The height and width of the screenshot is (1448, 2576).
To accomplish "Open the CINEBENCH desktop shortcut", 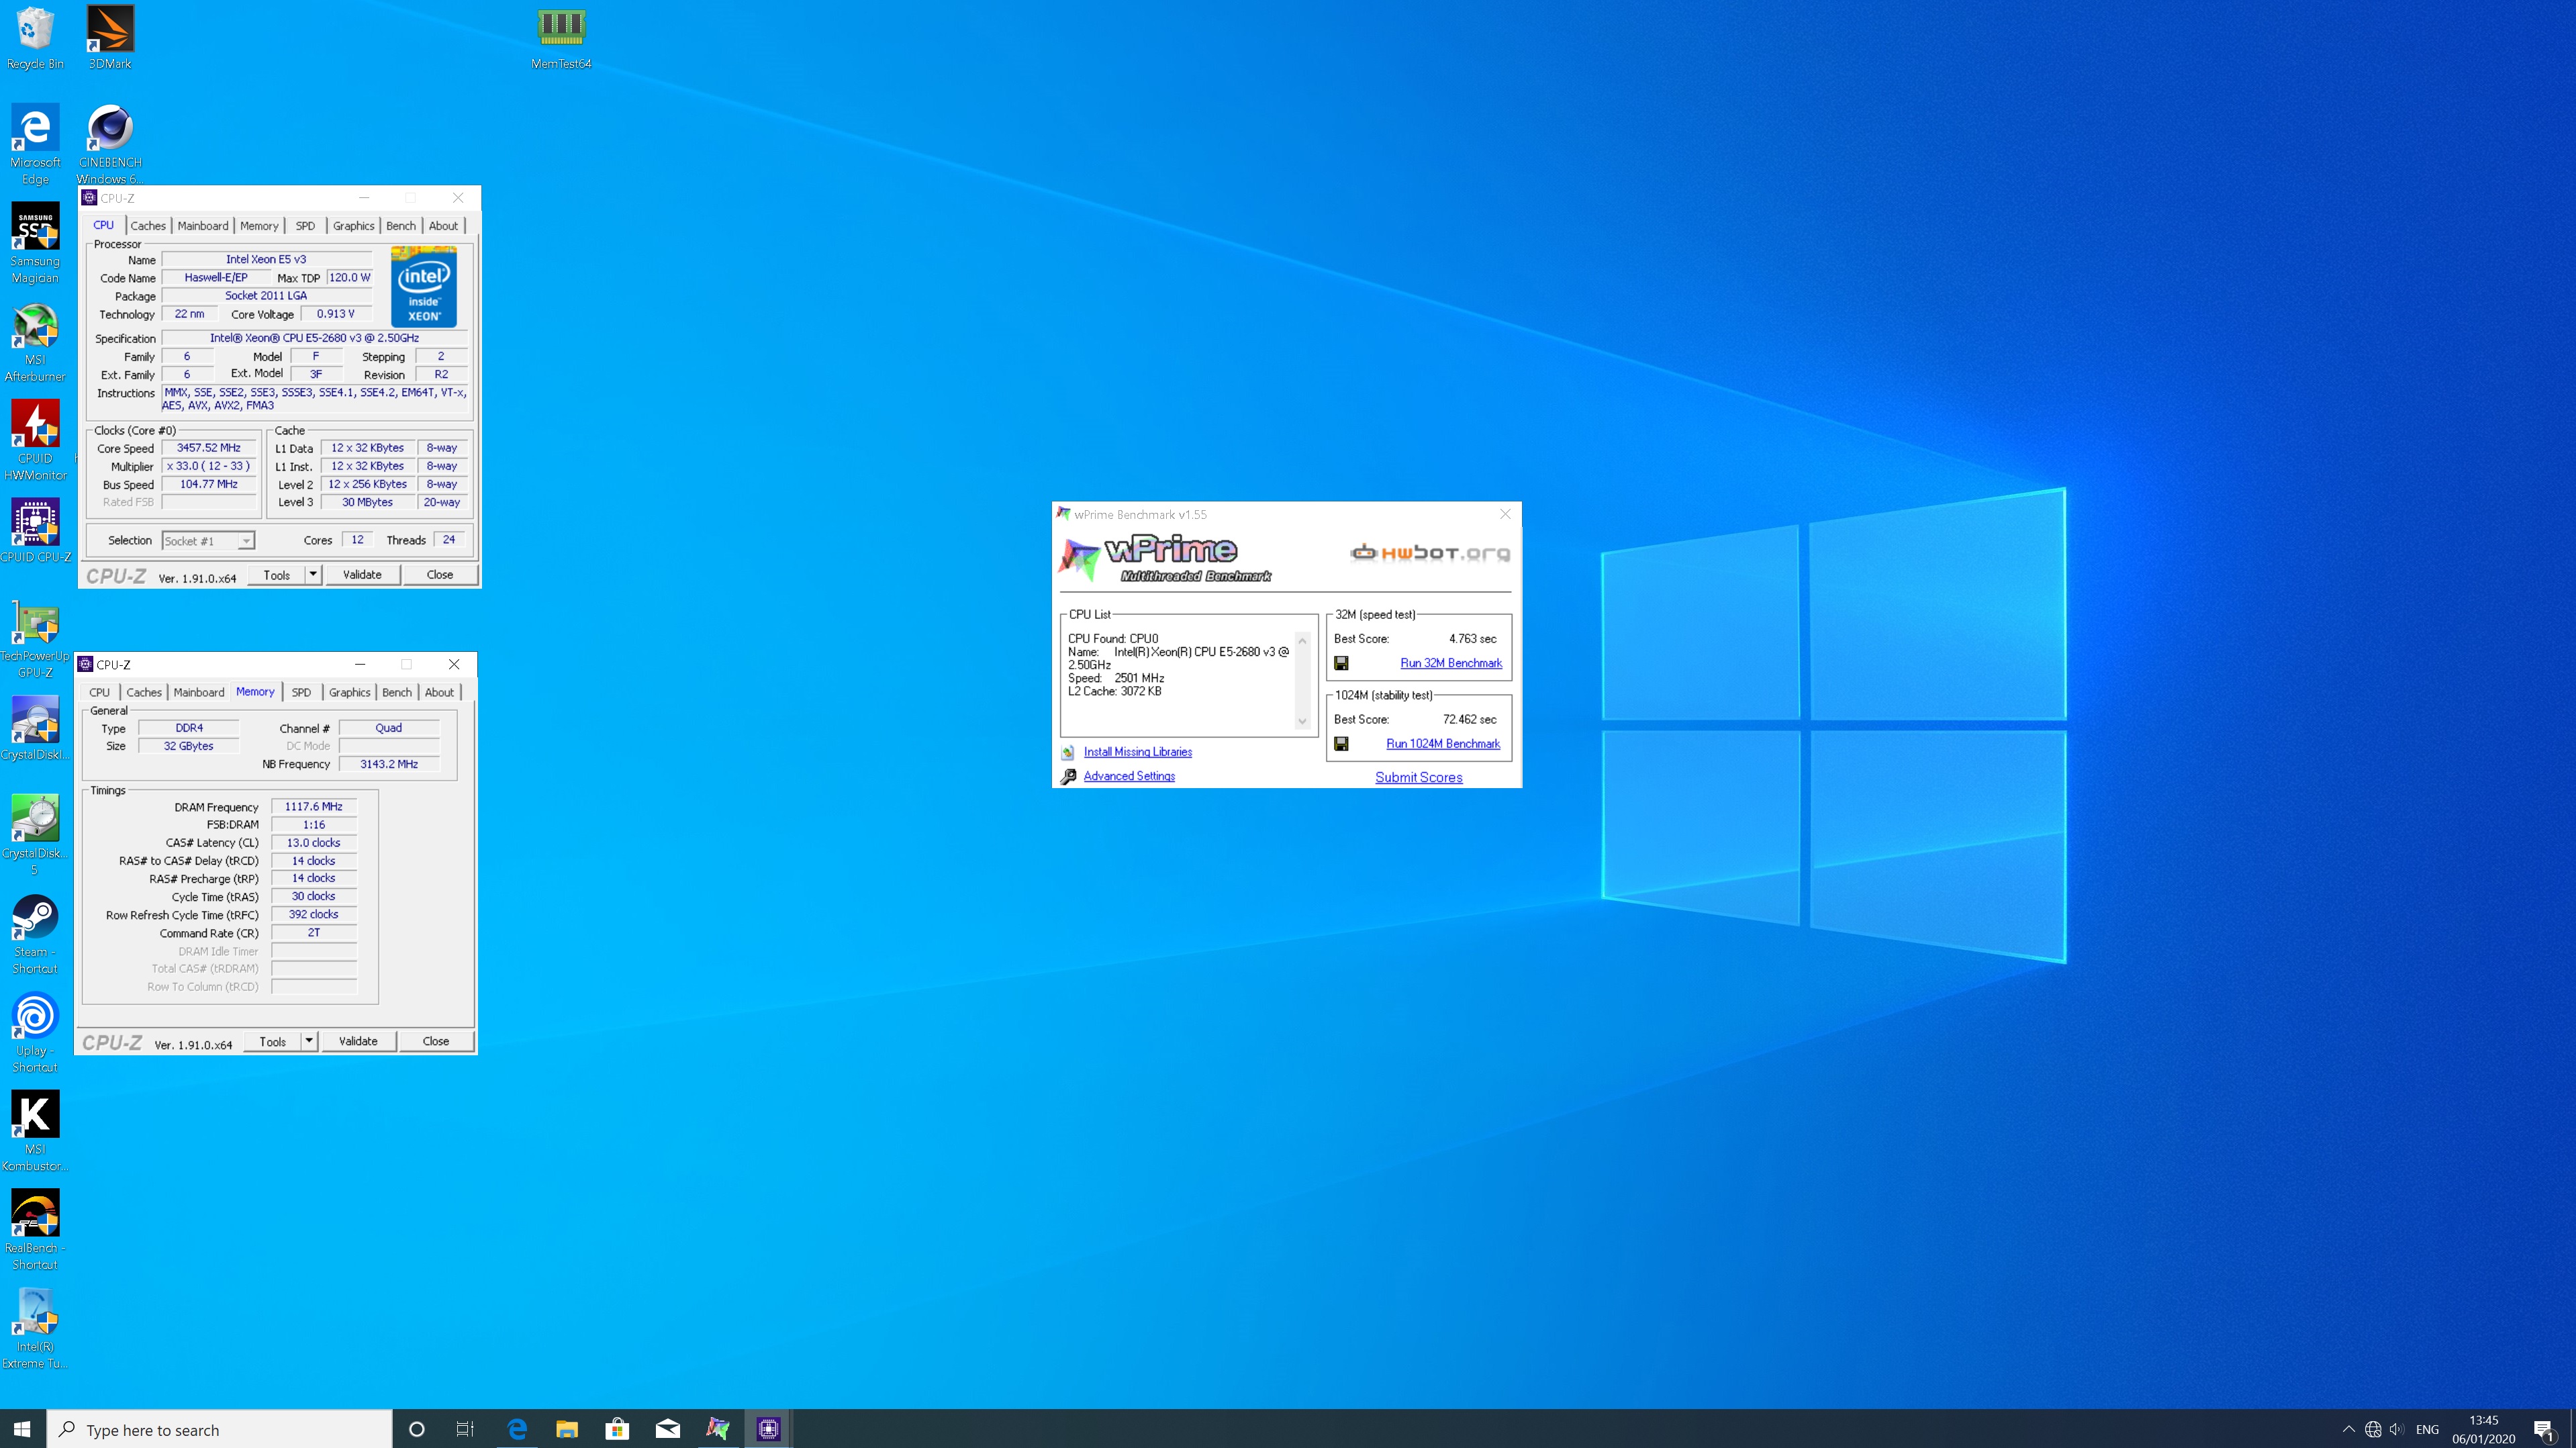I will (x=110, y=144).
